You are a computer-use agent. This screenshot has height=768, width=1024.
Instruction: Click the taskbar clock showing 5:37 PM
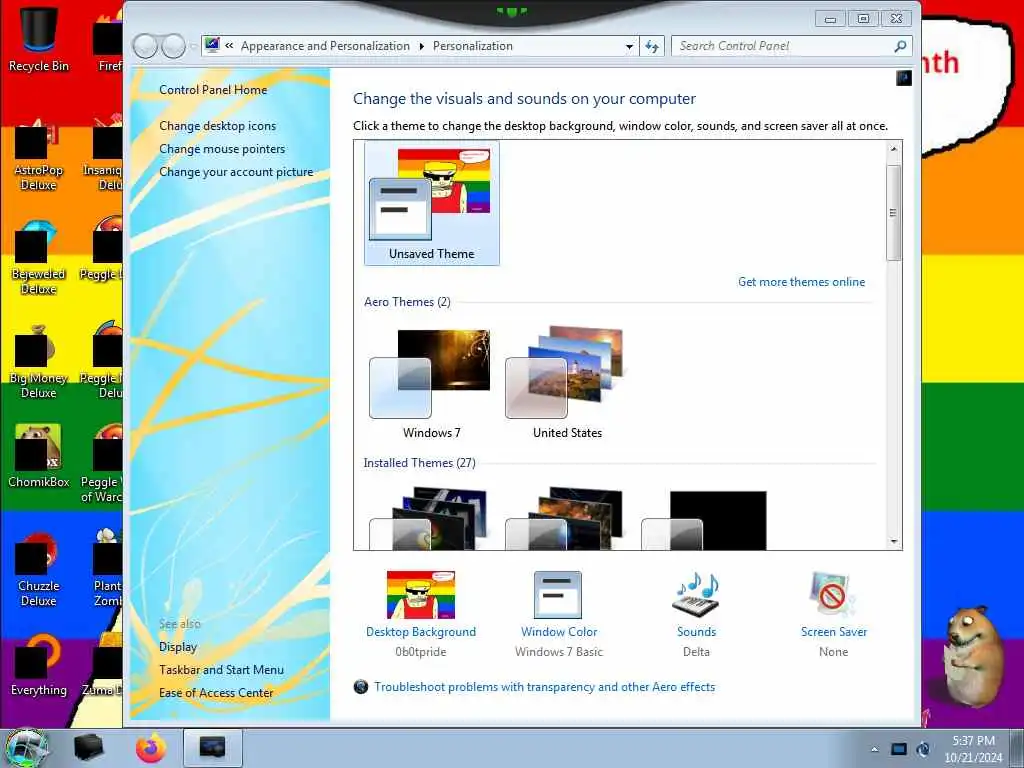[x=973, y=749]
